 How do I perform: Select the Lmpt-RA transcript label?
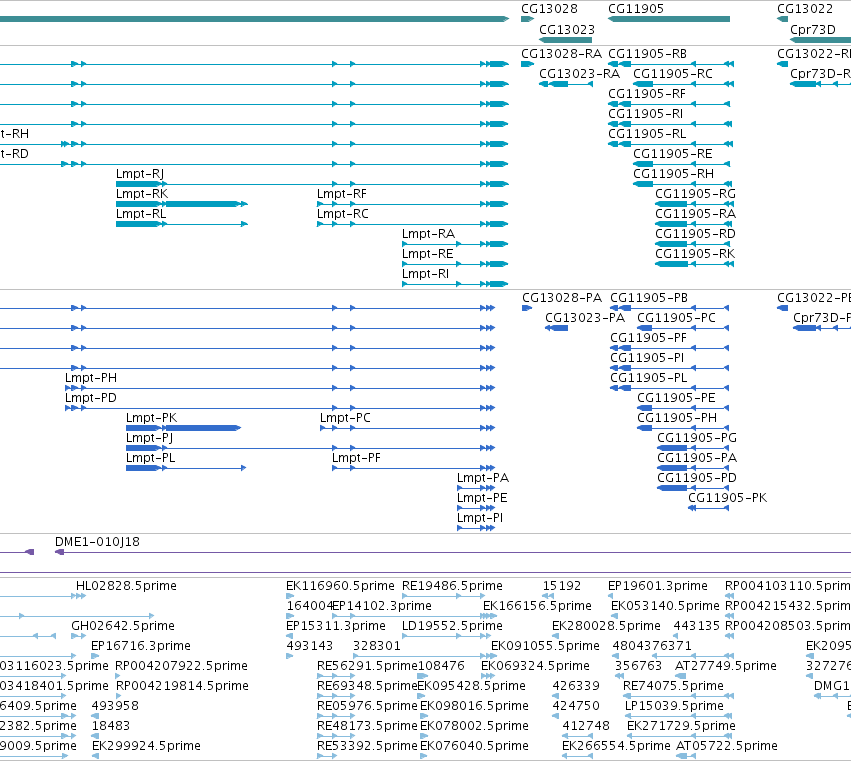click(428, 234)
